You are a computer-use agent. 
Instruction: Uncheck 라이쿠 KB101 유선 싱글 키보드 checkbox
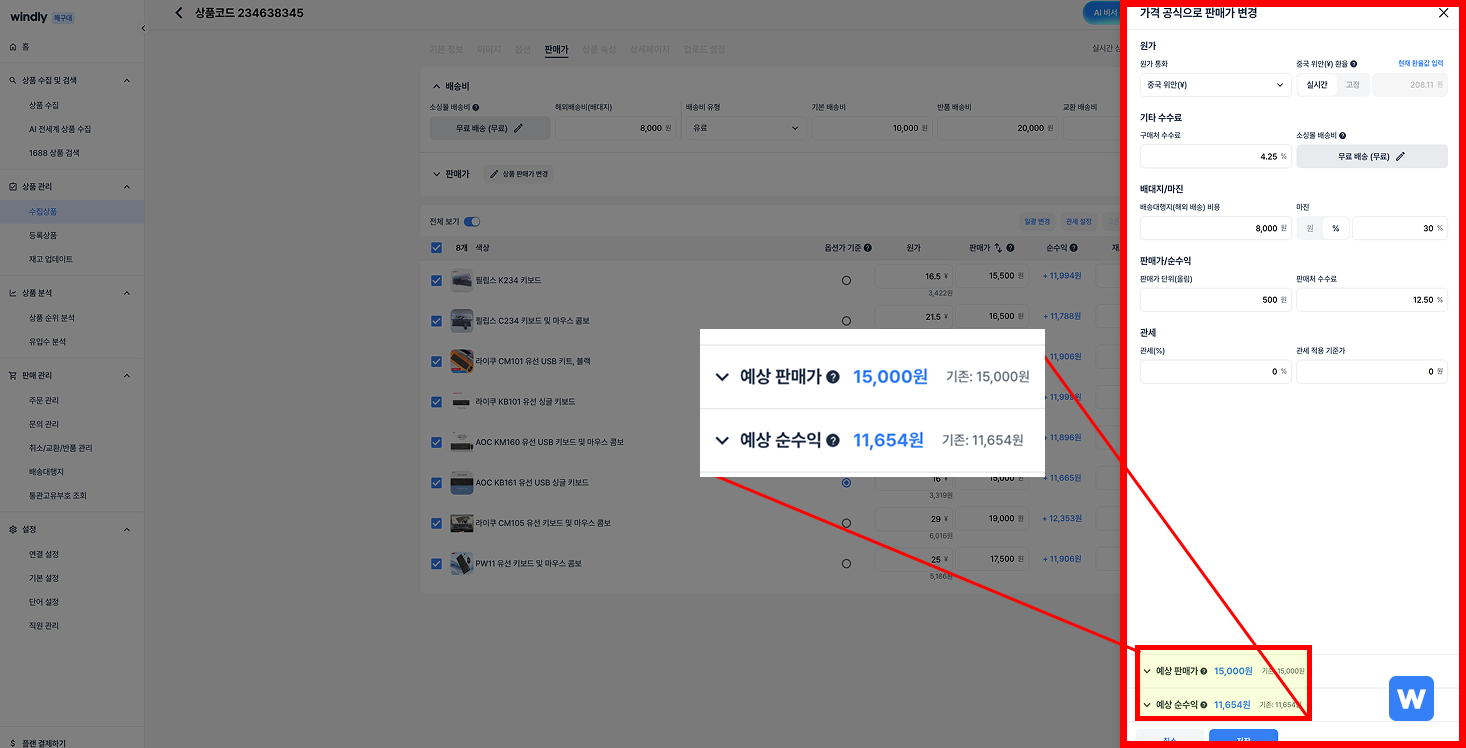coord(436,402)
